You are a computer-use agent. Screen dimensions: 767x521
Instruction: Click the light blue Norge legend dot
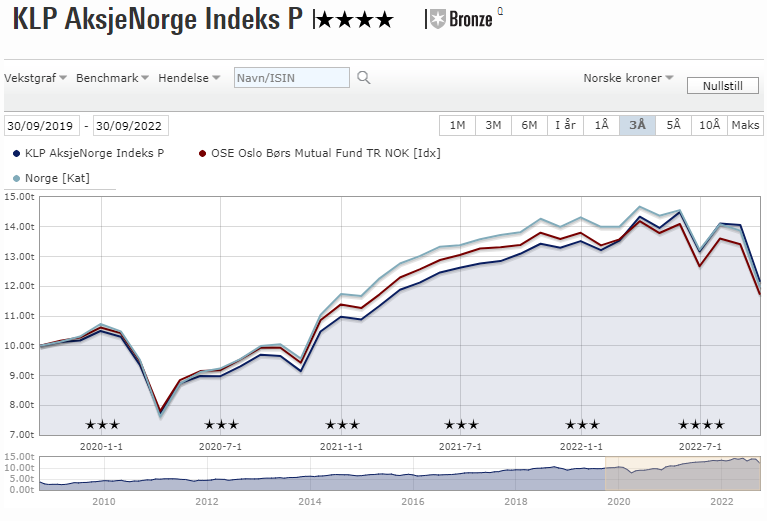pos(16,179)
